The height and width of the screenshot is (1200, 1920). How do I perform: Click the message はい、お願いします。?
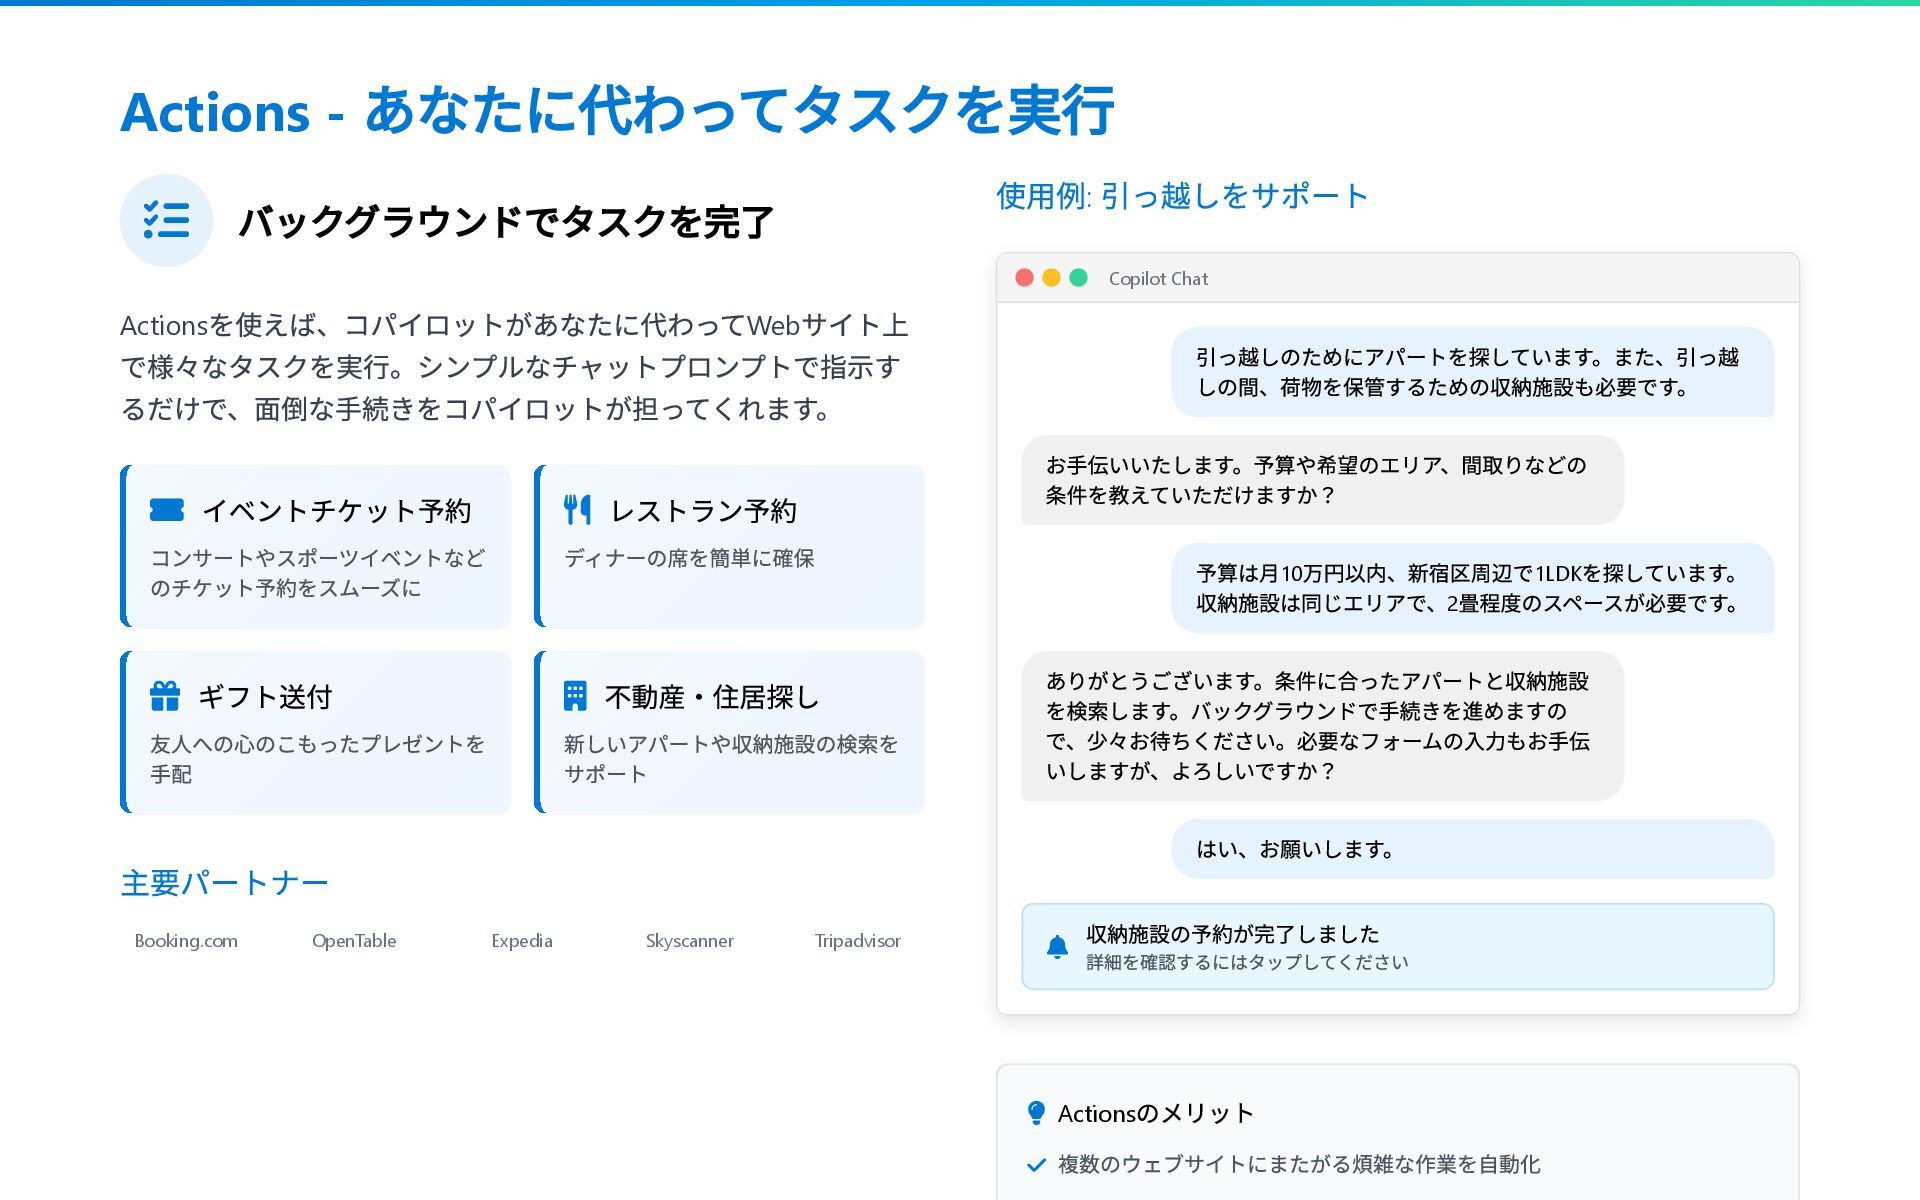tap(1473, 849)
